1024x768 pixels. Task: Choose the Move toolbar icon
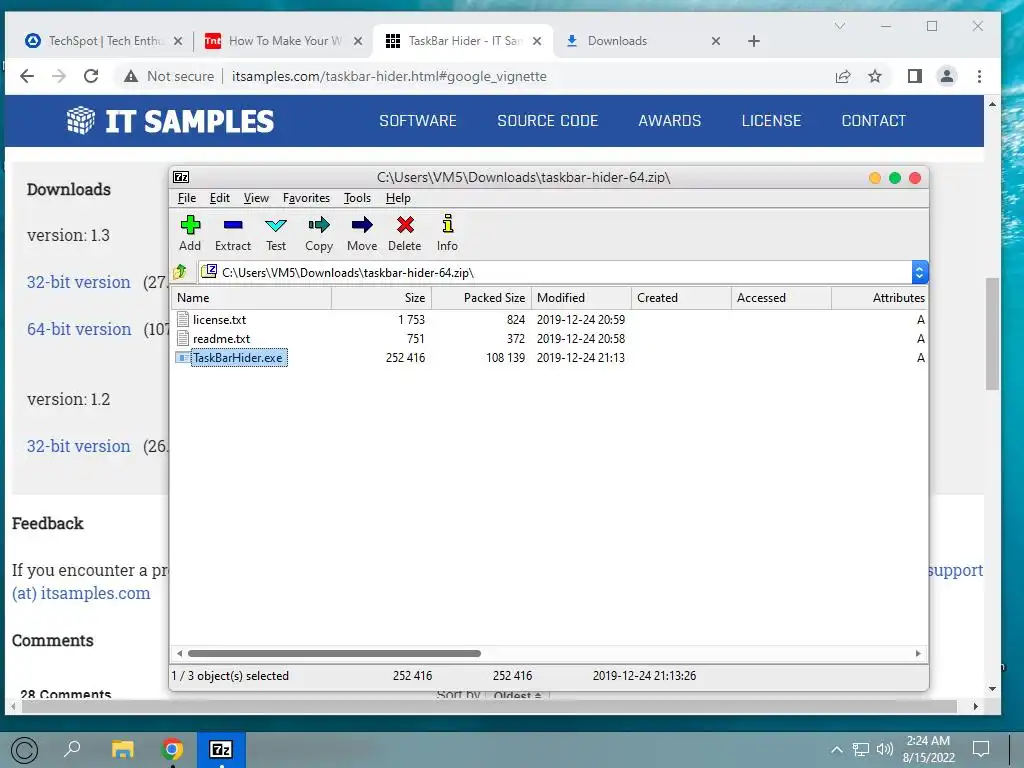[x=362, y=233]
